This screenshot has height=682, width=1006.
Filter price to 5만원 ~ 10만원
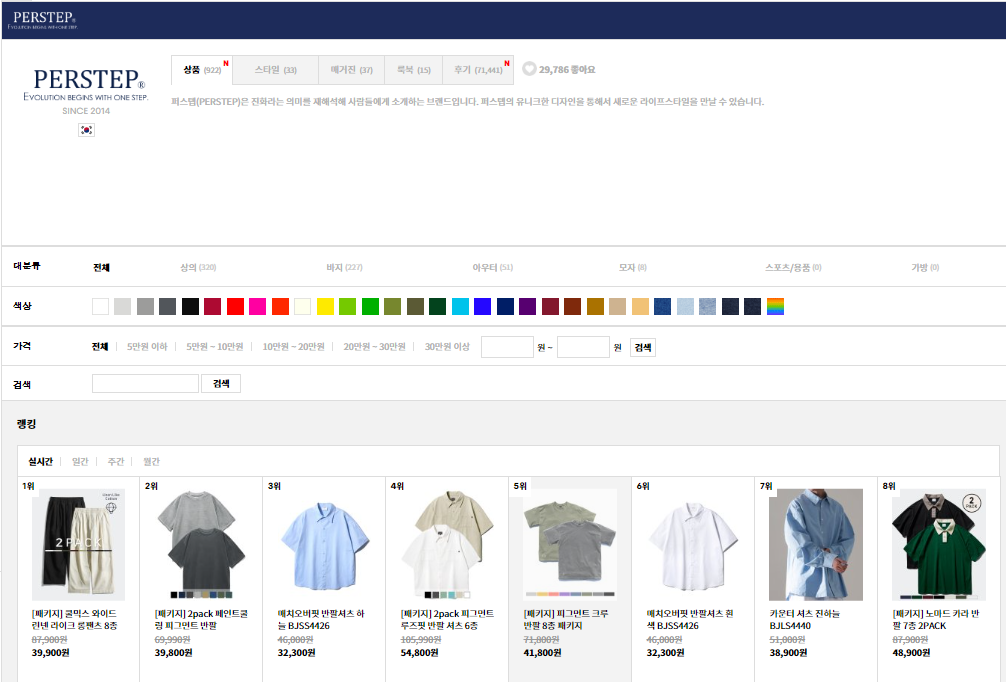[x=215, y=347]
